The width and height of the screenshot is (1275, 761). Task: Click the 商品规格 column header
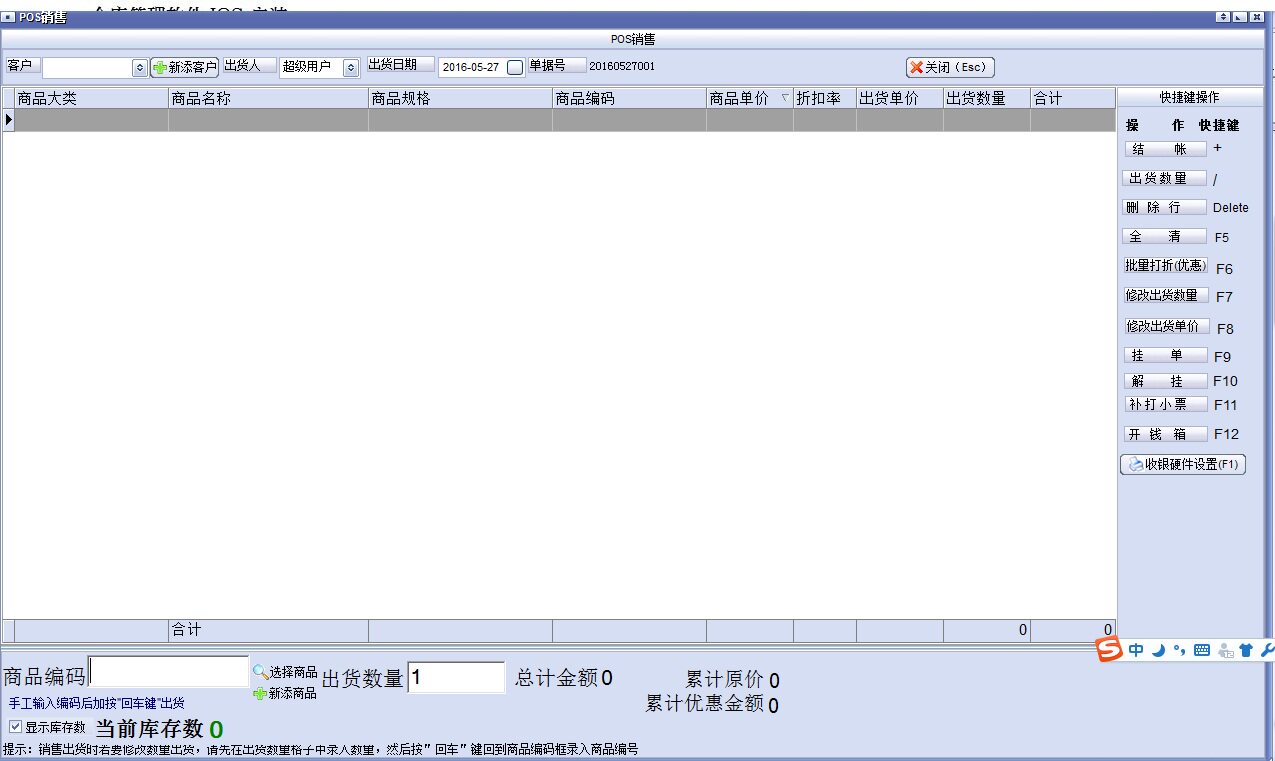[460, 98]
